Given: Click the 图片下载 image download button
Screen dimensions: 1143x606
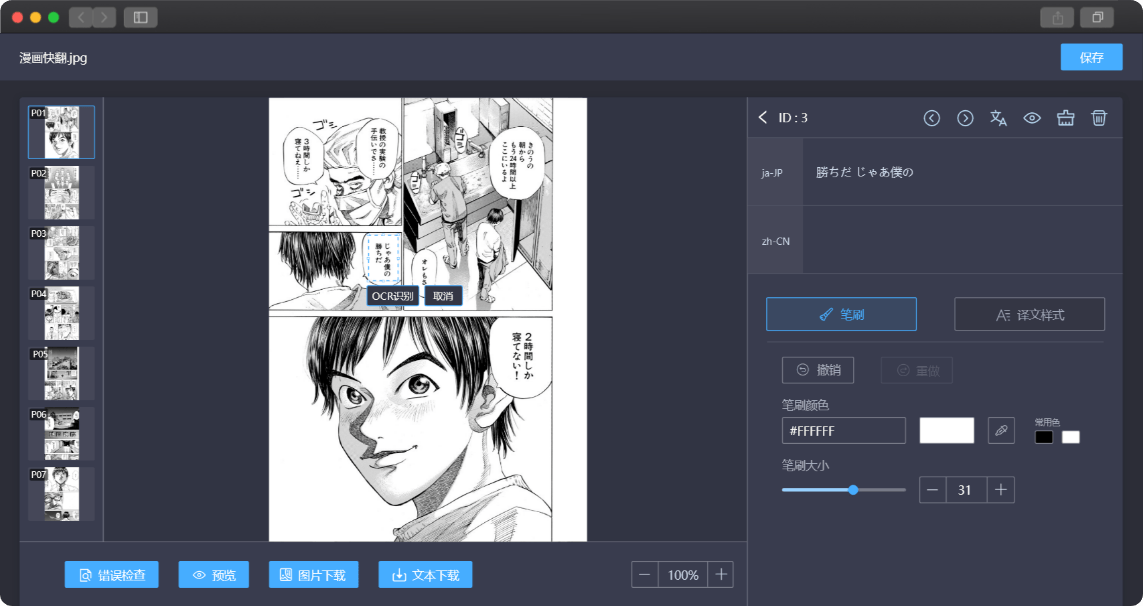Looking at the screenshot, I should [313, 575].
